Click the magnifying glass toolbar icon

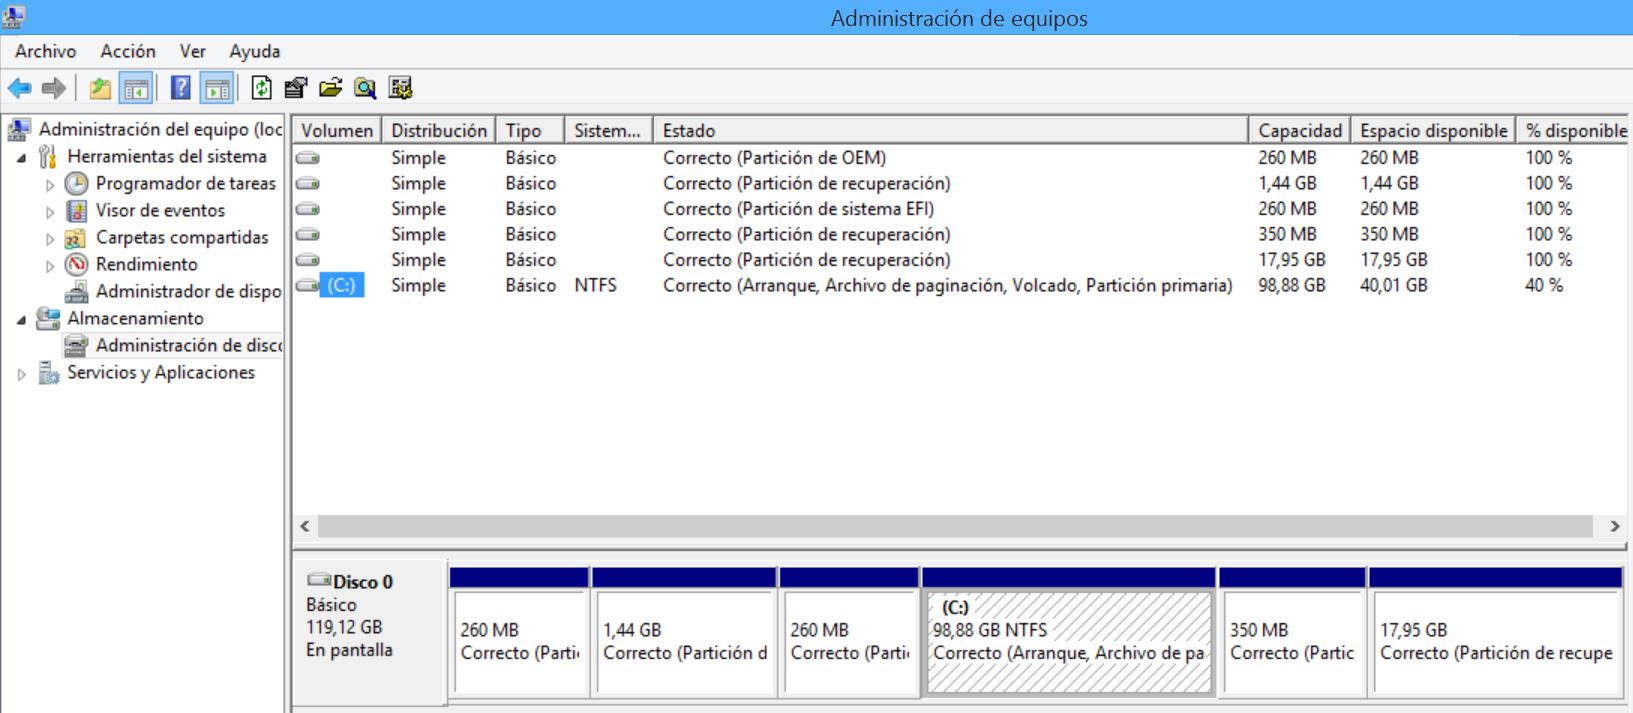(365, 88)
